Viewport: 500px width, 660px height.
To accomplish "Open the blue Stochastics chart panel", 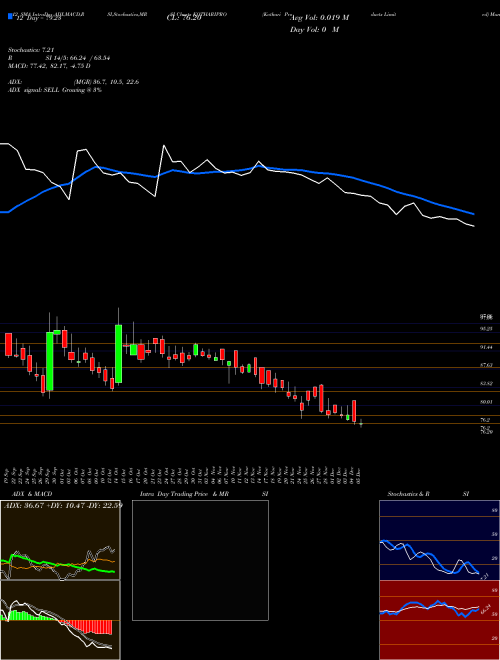I will 439,540.
